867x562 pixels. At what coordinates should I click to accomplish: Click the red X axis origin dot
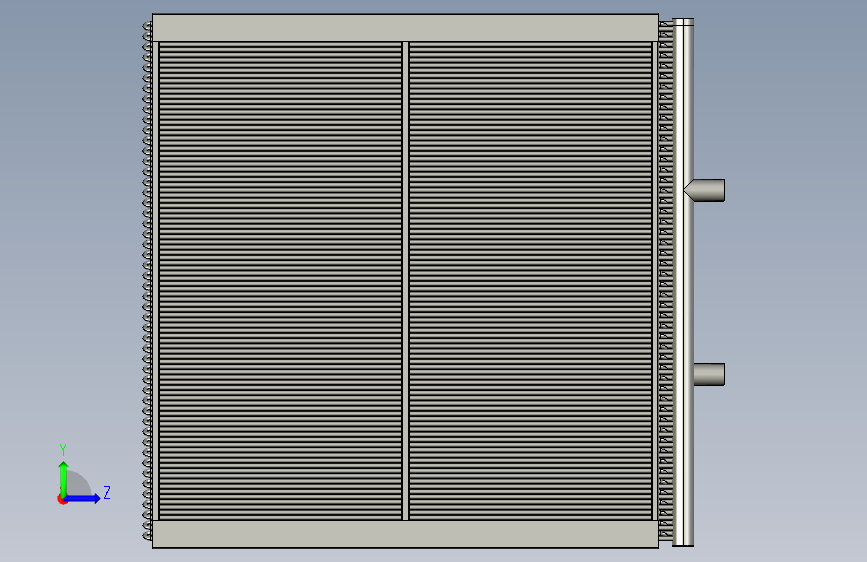61,499
